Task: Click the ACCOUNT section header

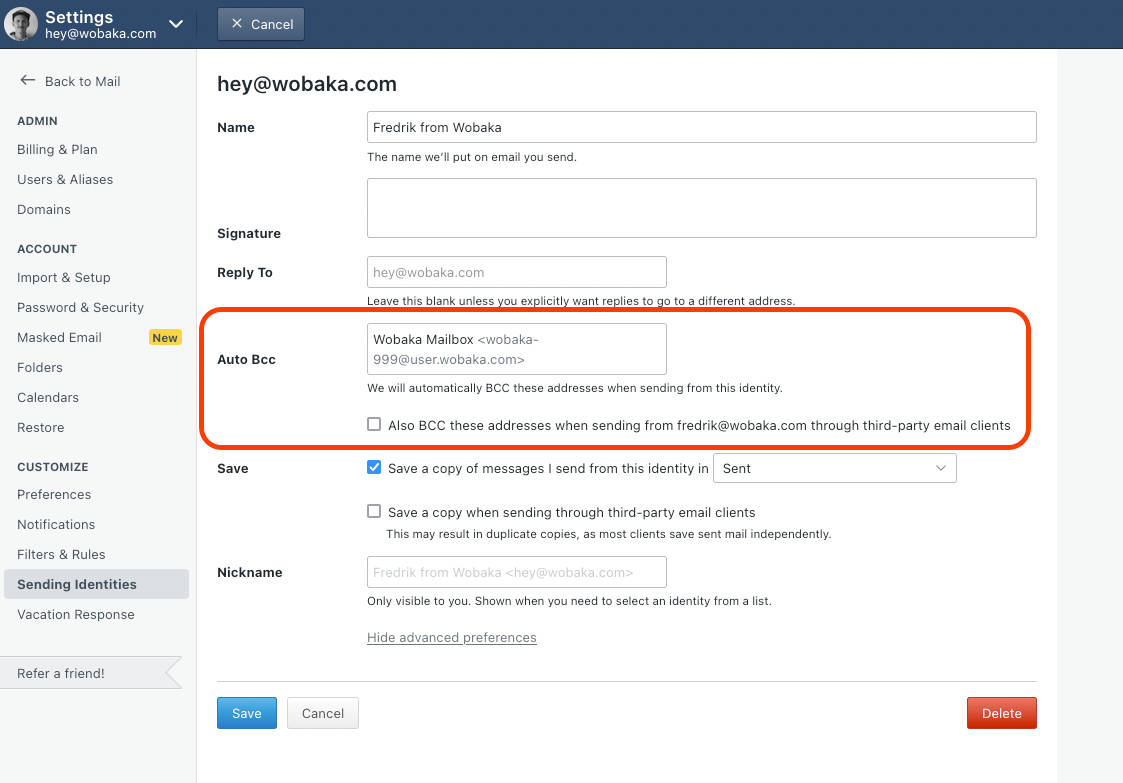Action: 47,249
